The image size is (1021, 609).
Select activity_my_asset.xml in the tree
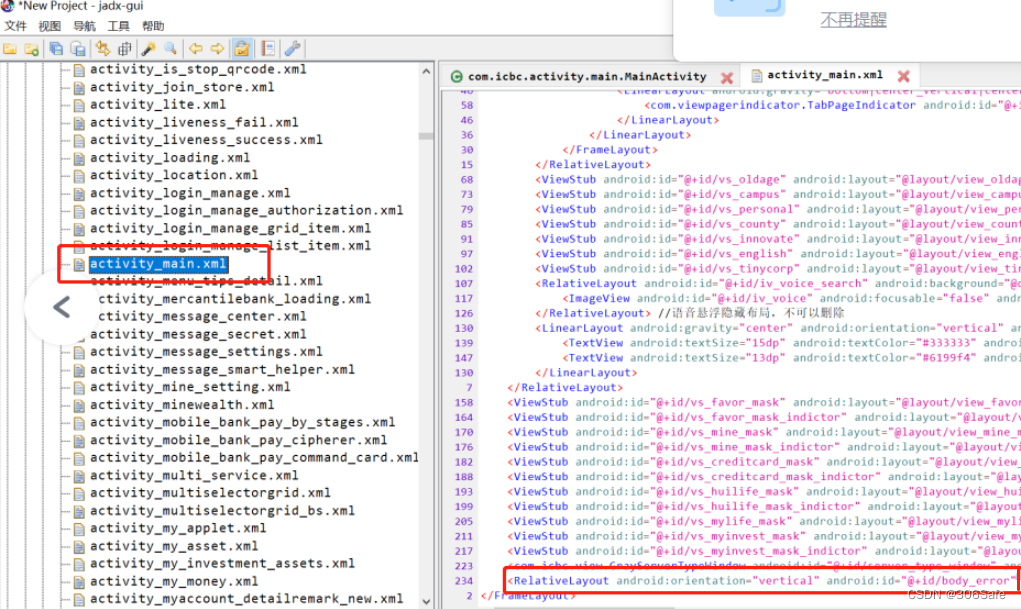pos(174,546)
